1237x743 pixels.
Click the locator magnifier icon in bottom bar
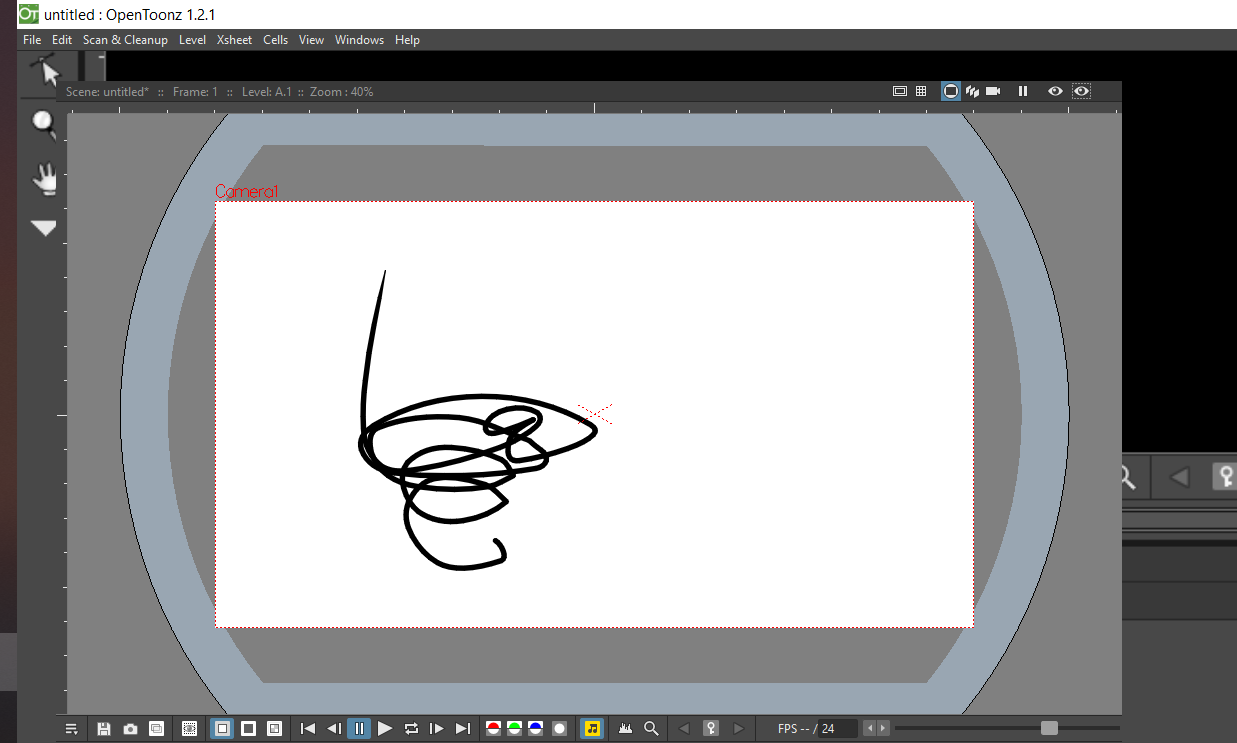(x=652, y=729)
